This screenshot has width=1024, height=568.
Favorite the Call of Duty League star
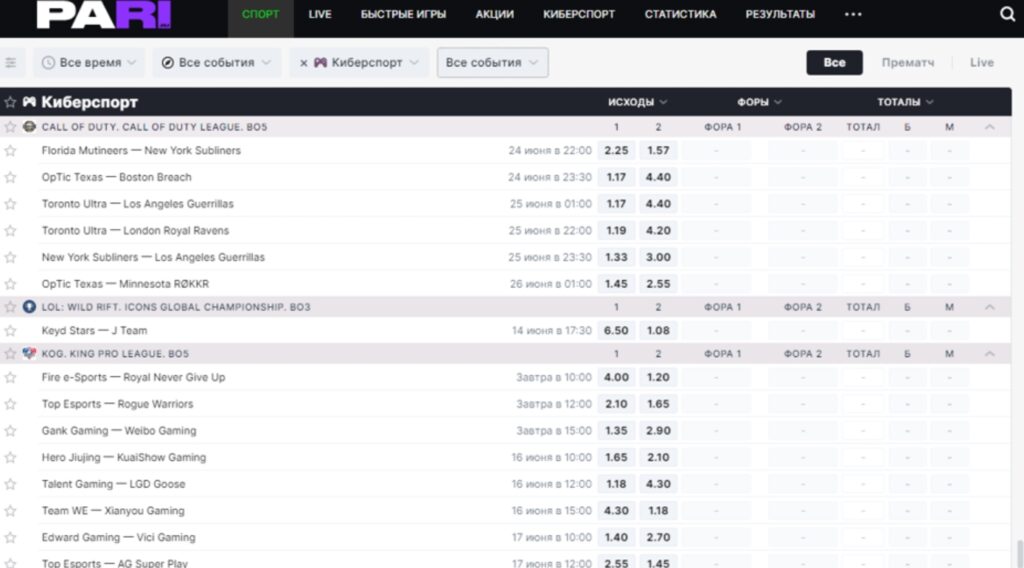[x=10, y=127]
